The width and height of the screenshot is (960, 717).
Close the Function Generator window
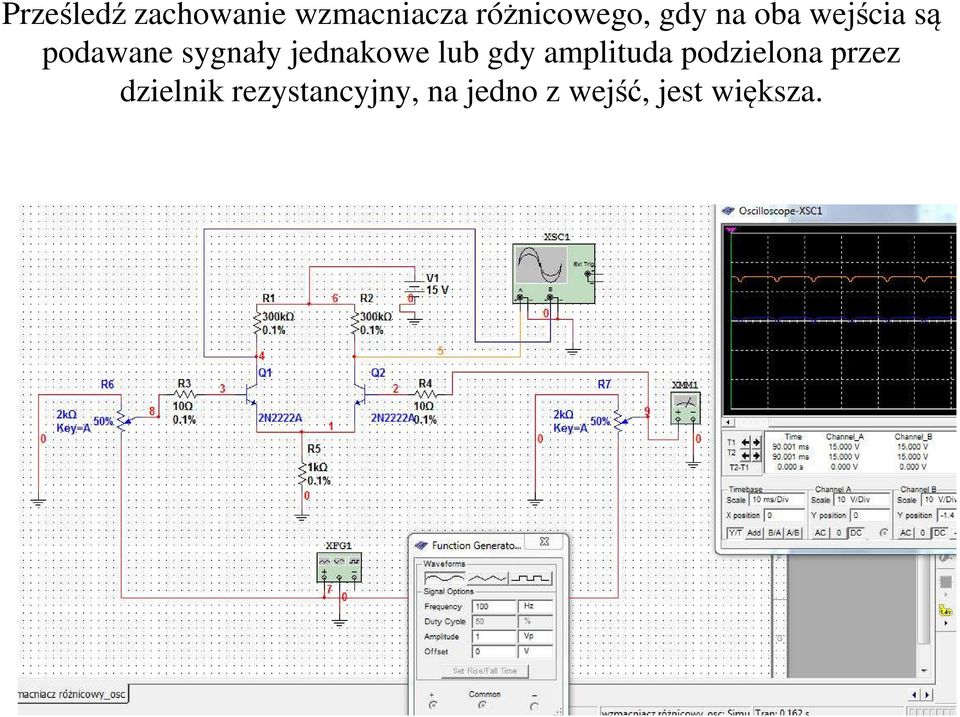(x=544, y=542)
